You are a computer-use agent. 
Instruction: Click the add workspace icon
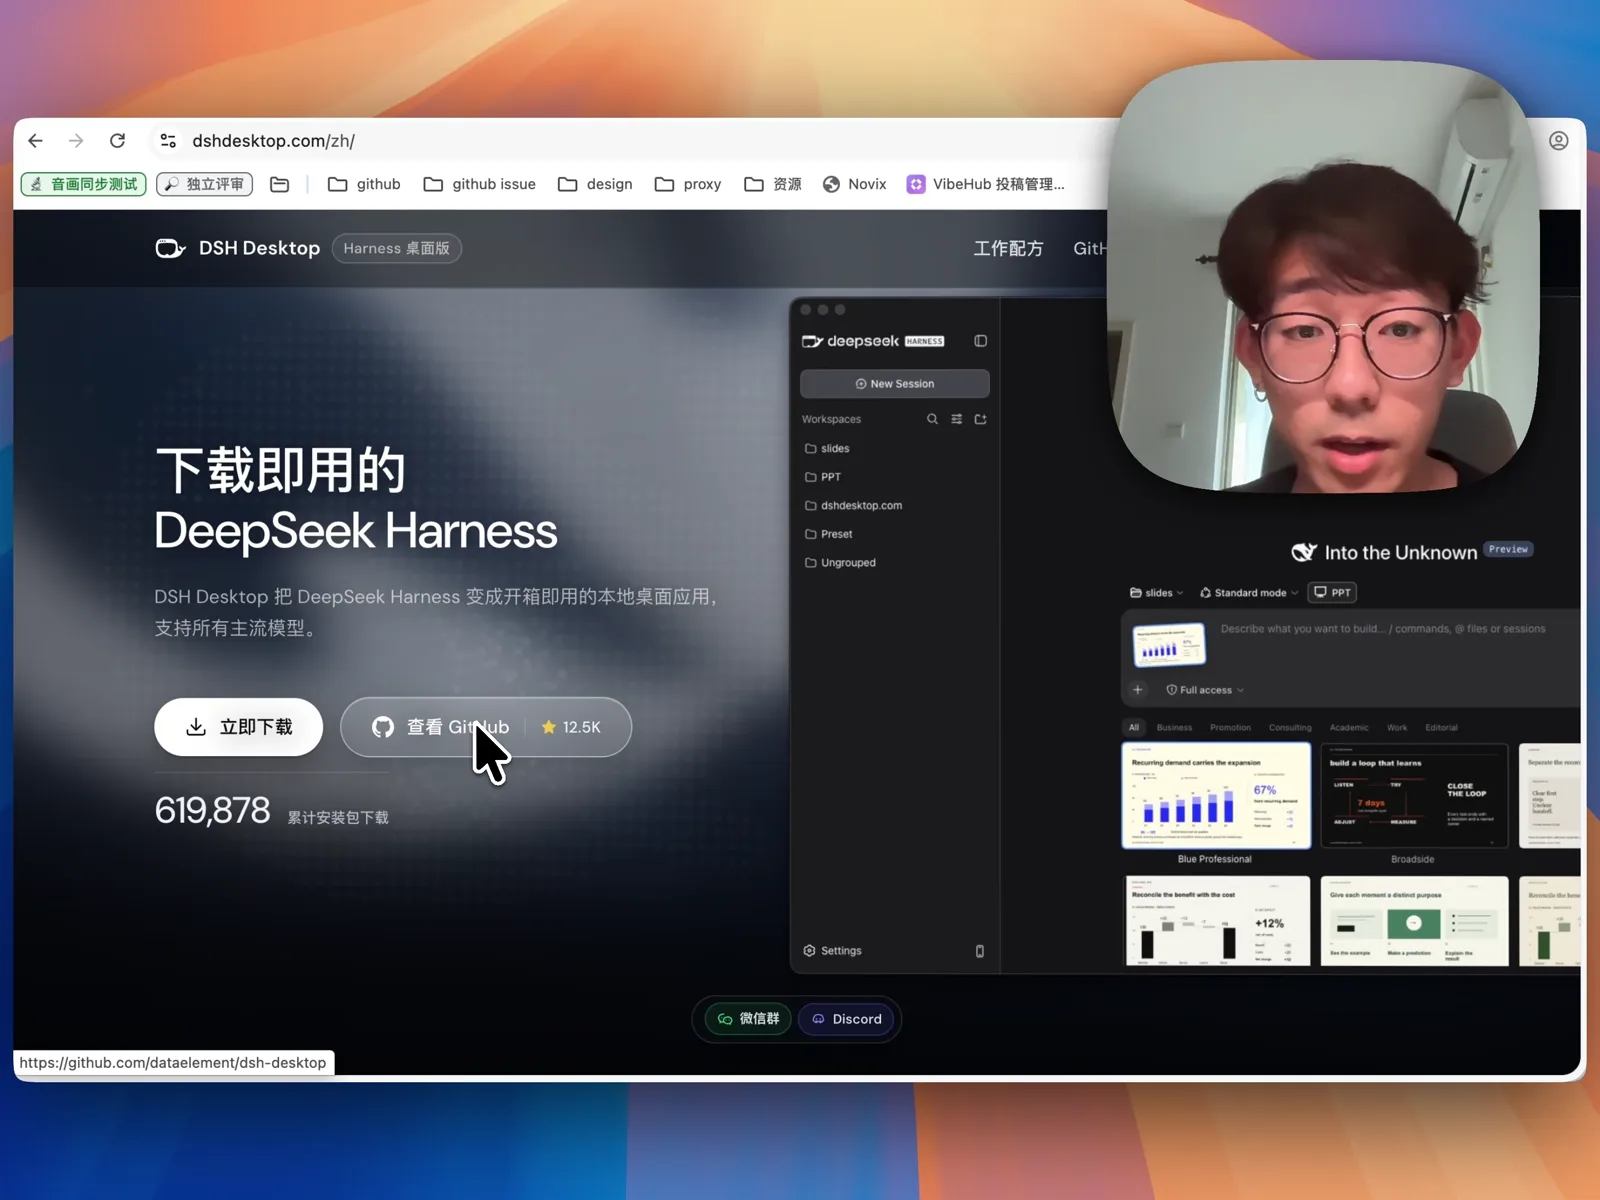(x=980, y=419)
